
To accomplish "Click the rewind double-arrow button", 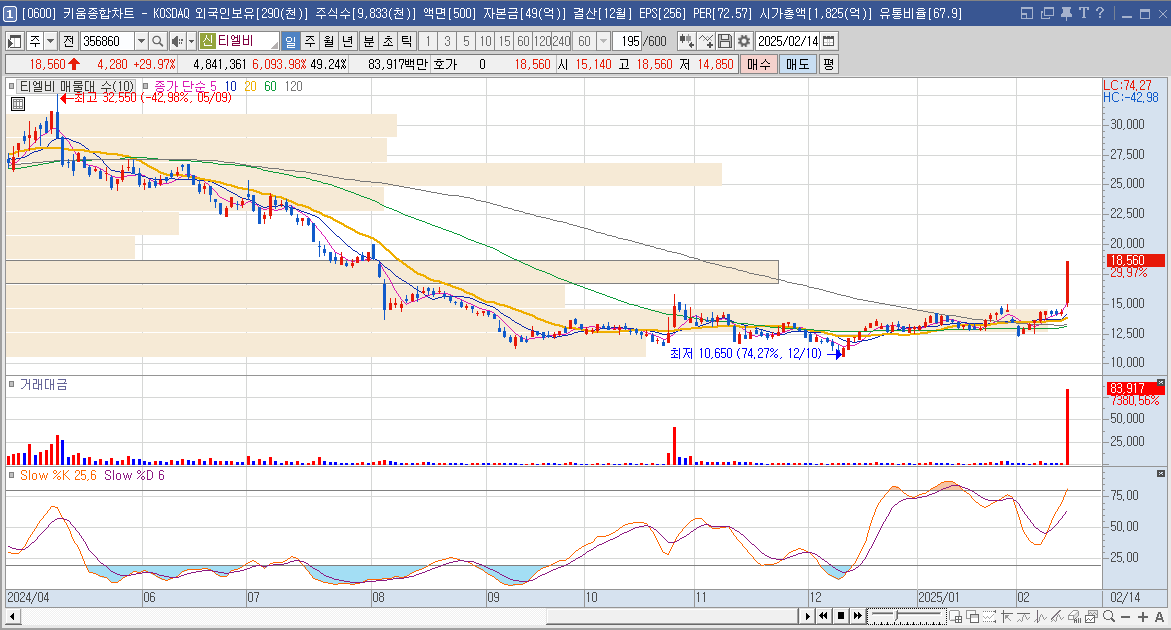I will click(823, 616).
